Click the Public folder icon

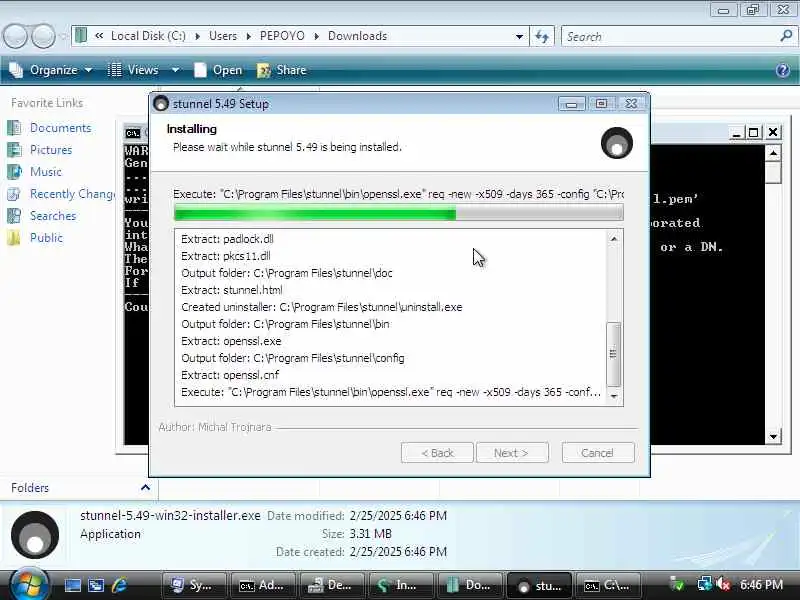14,238
